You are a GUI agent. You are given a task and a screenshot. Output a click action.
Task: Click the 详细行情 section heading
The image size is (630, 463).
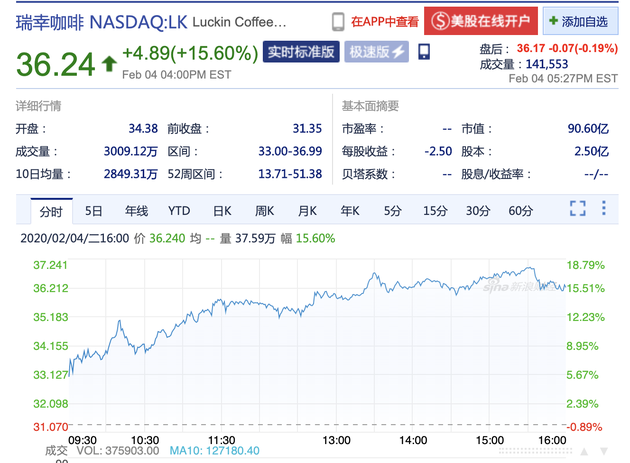39,106
